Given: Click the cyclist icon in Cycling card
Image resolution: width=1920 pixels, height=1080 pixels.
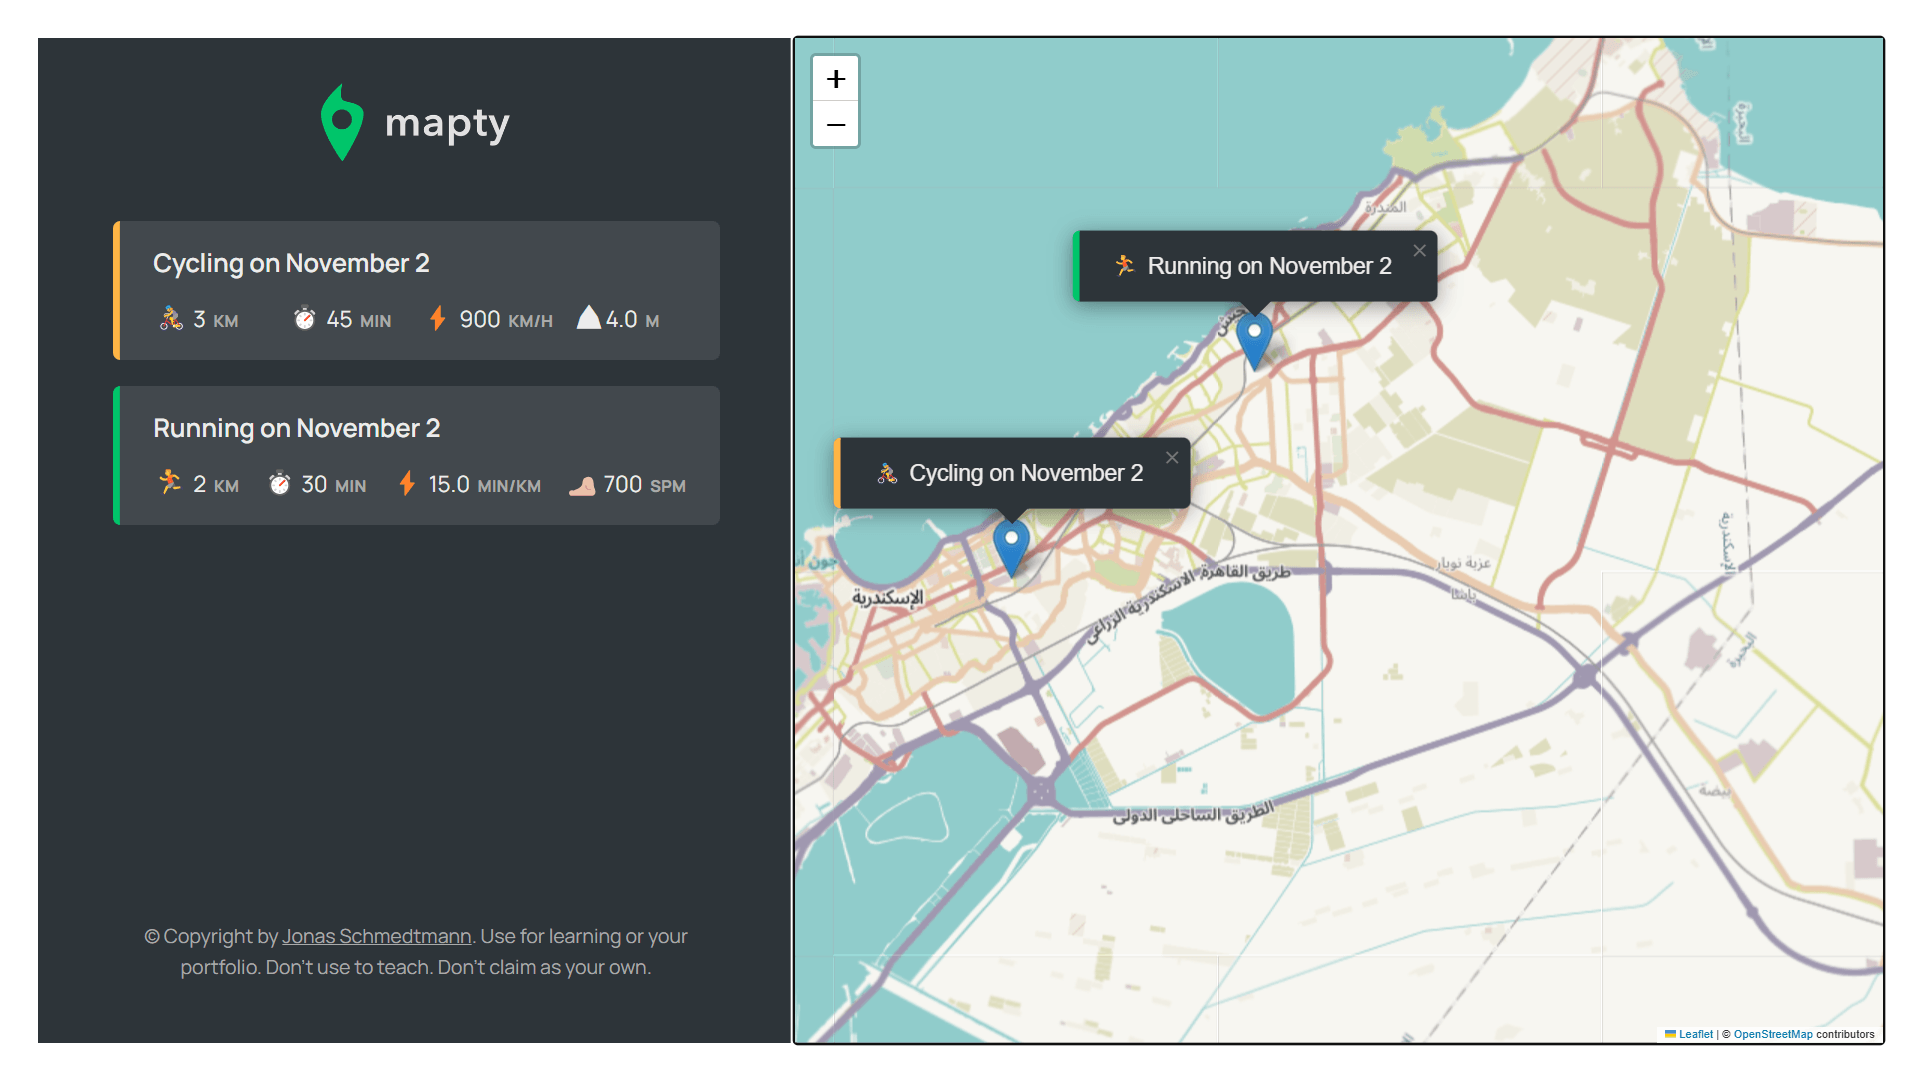Looking at the screenshot, I should [x=171, y=319].
